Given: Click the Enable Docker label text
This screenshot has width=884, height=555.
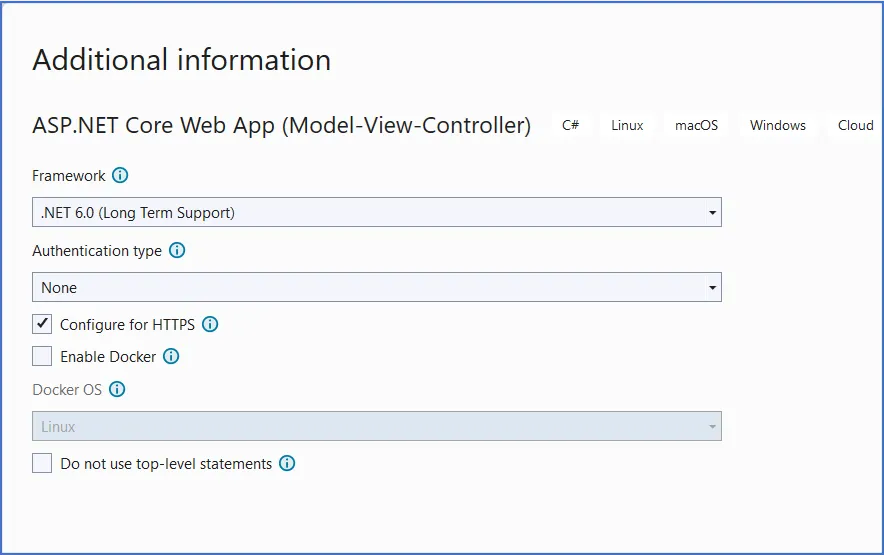Looking at the screenshot, I should 108,356.
